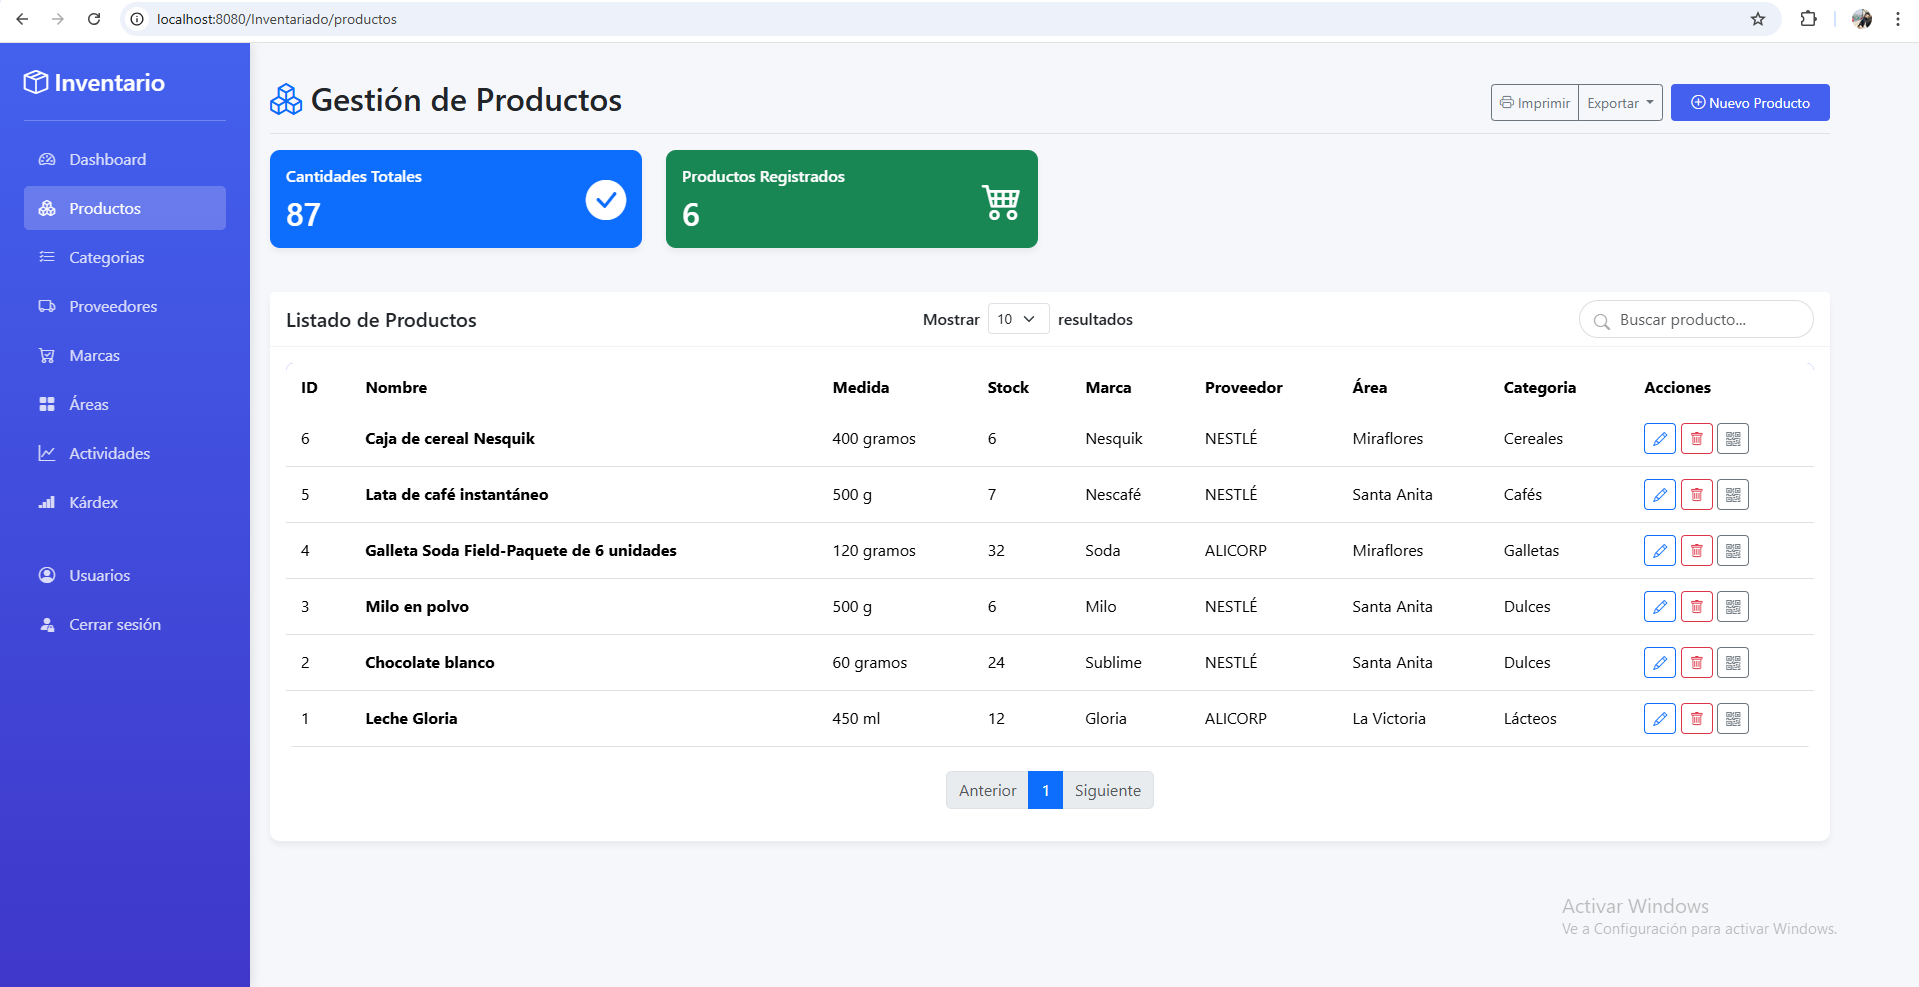
Task: Open the browser extensions icon
Action: (x=1808, y=19)
